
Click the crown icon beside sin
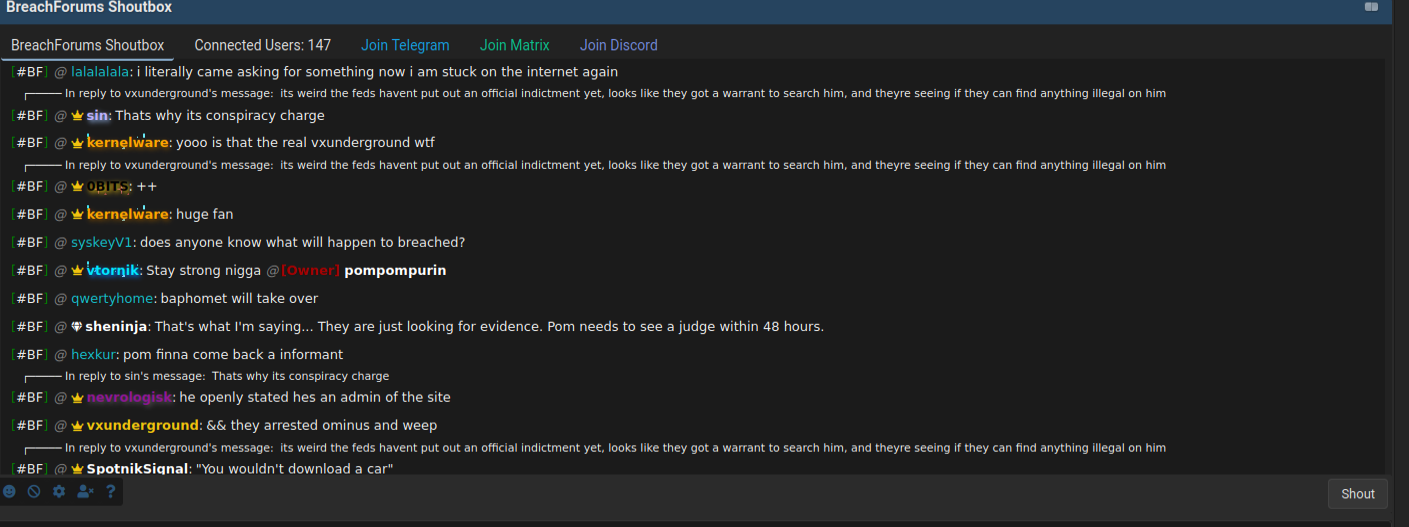tap(77, 116)
